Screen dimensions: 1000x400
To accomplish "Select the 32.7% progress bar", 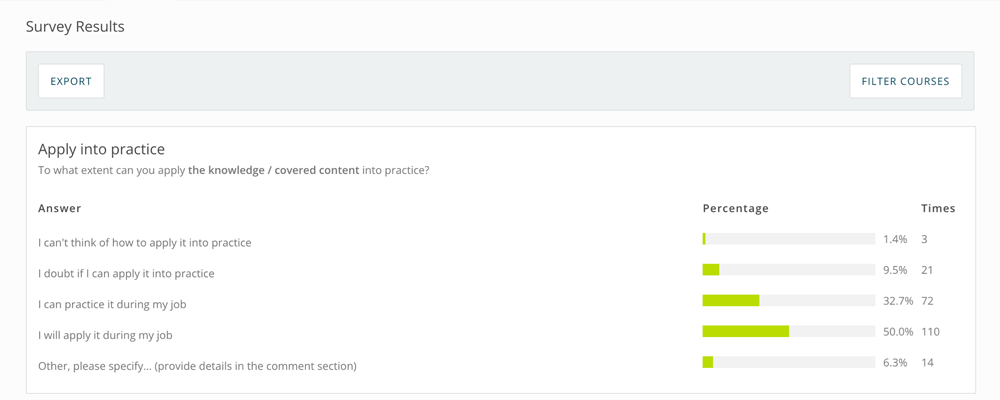I will (789, 301).
